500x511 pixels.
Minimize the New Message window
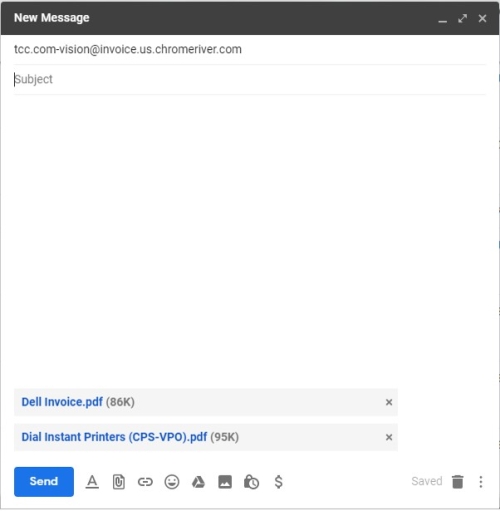coord(443,19)
